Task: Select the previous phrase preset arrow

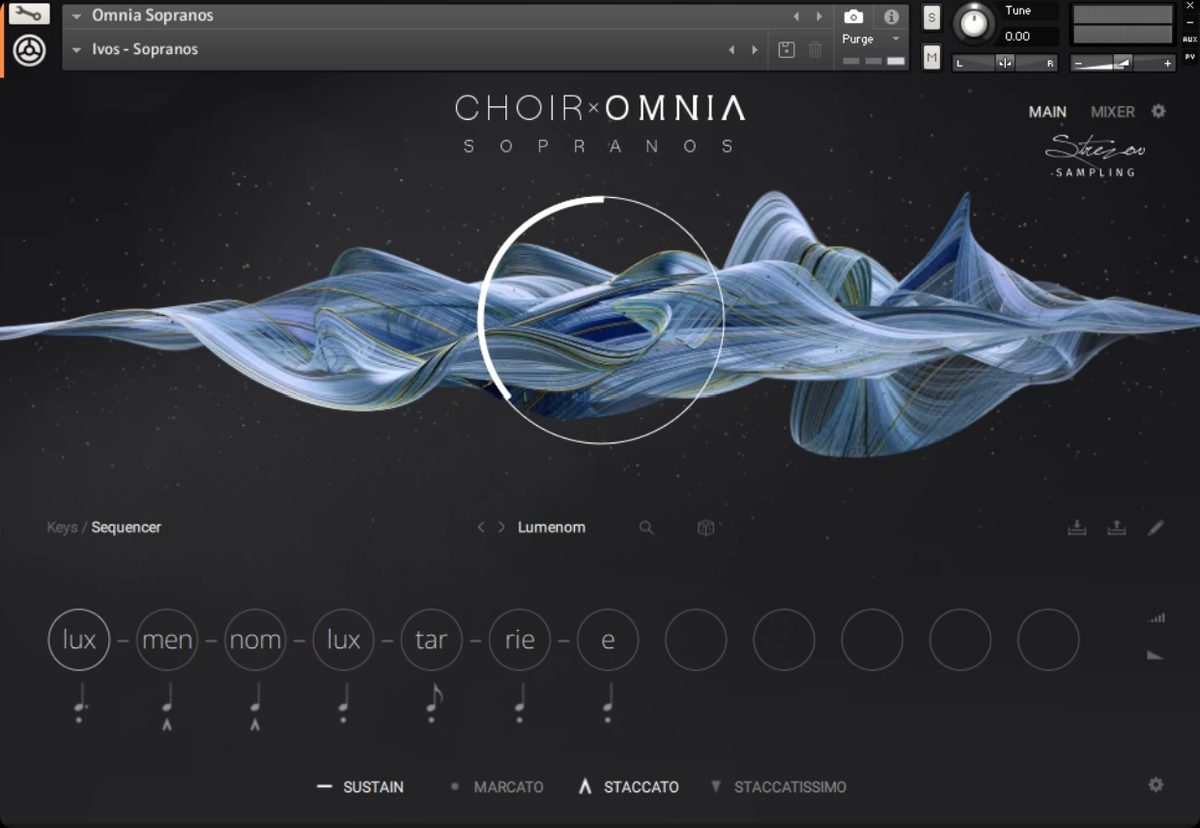Action: [481, 527]
